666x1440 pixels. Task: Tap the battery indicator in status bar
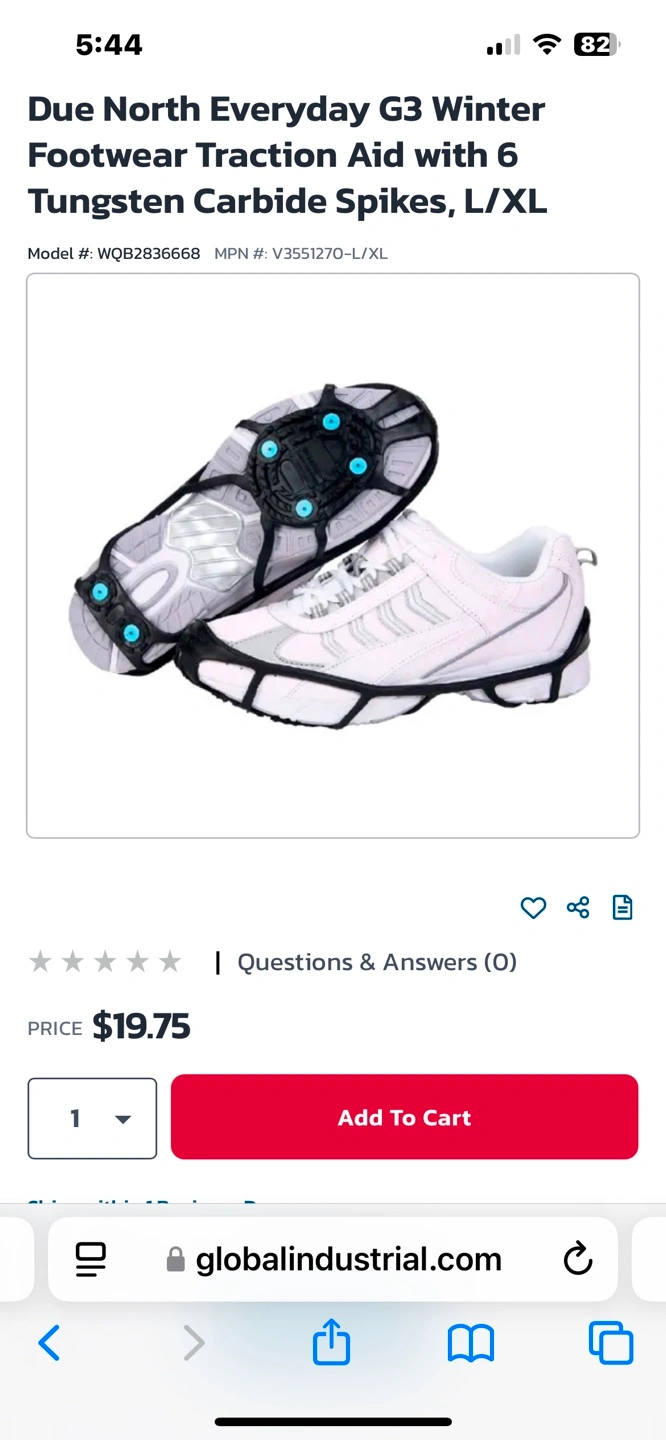596,44
